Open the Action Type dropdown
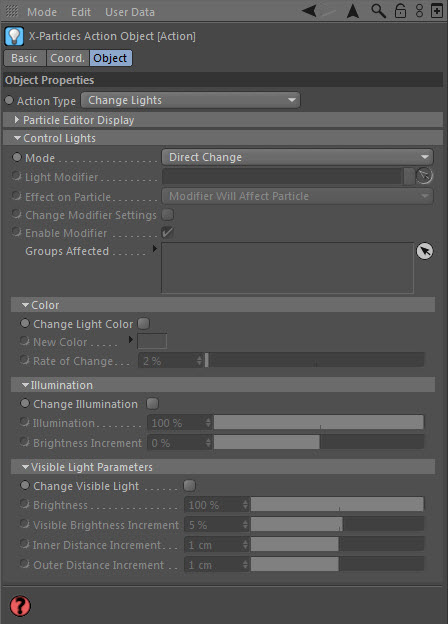This screenshot has width=448, height=624. click(x=191, y=100)
